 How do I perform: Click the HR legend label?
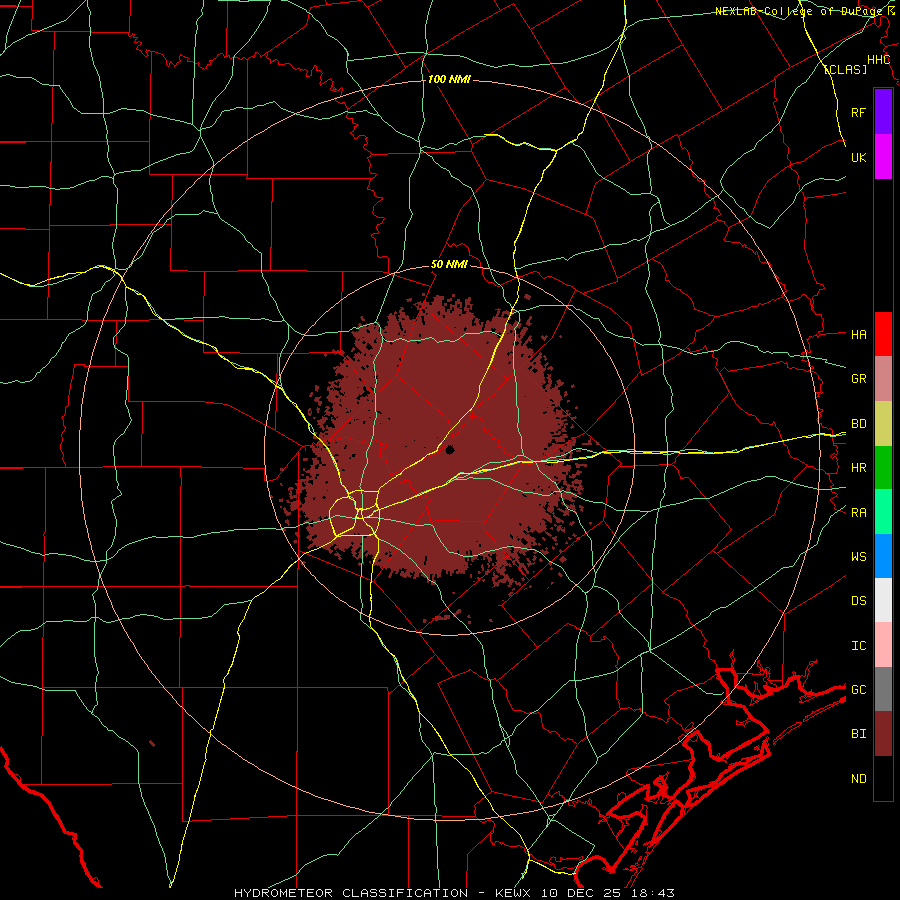coord(858,468)
